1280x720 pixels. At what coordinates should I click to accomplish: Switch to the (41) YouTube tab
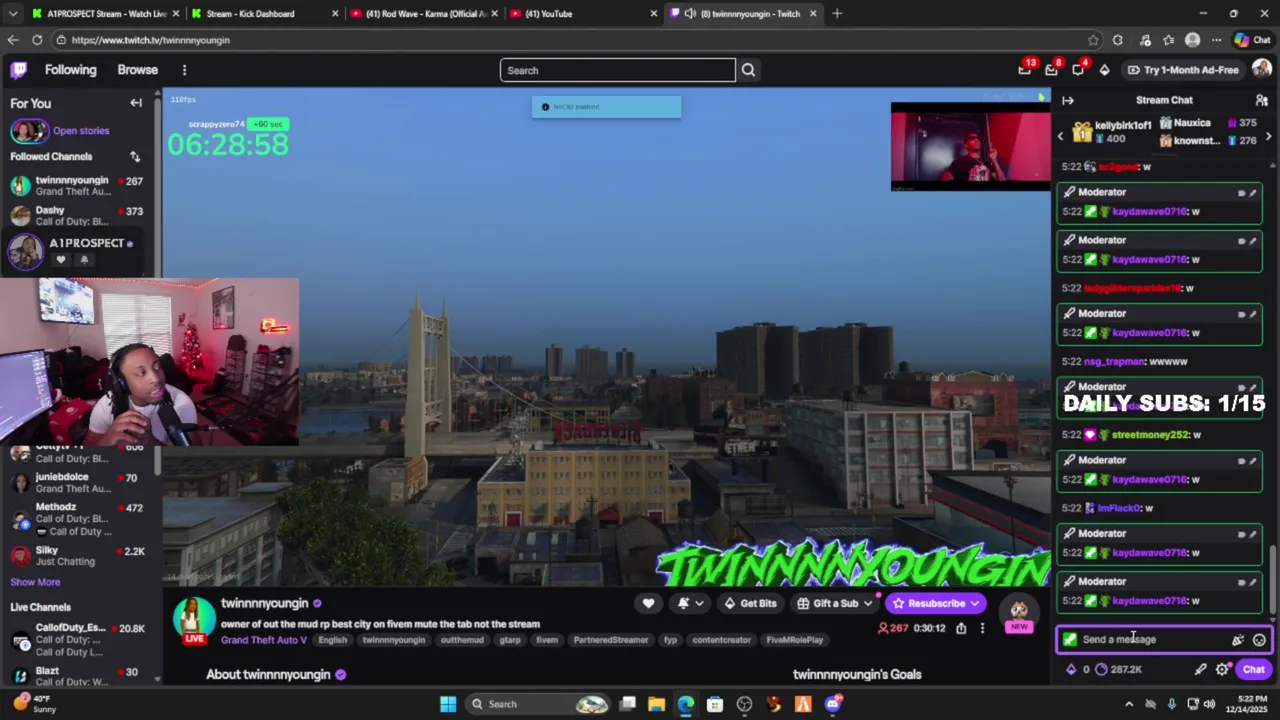click(x=582, y=14)
